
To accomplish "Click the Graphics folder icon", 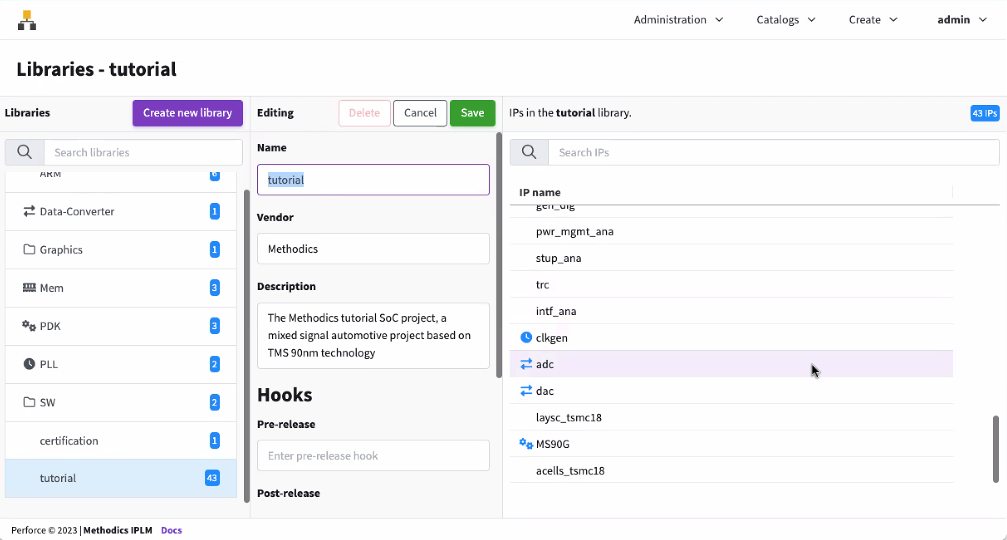I will point(29,250).
